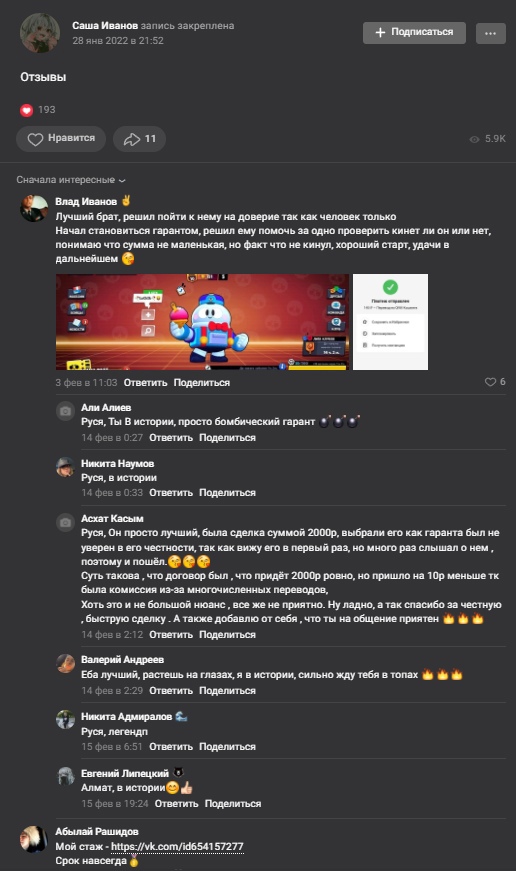
Task: Open Асхат Касым's camera placeholder avatar
Action: click(x=66, y=522)
